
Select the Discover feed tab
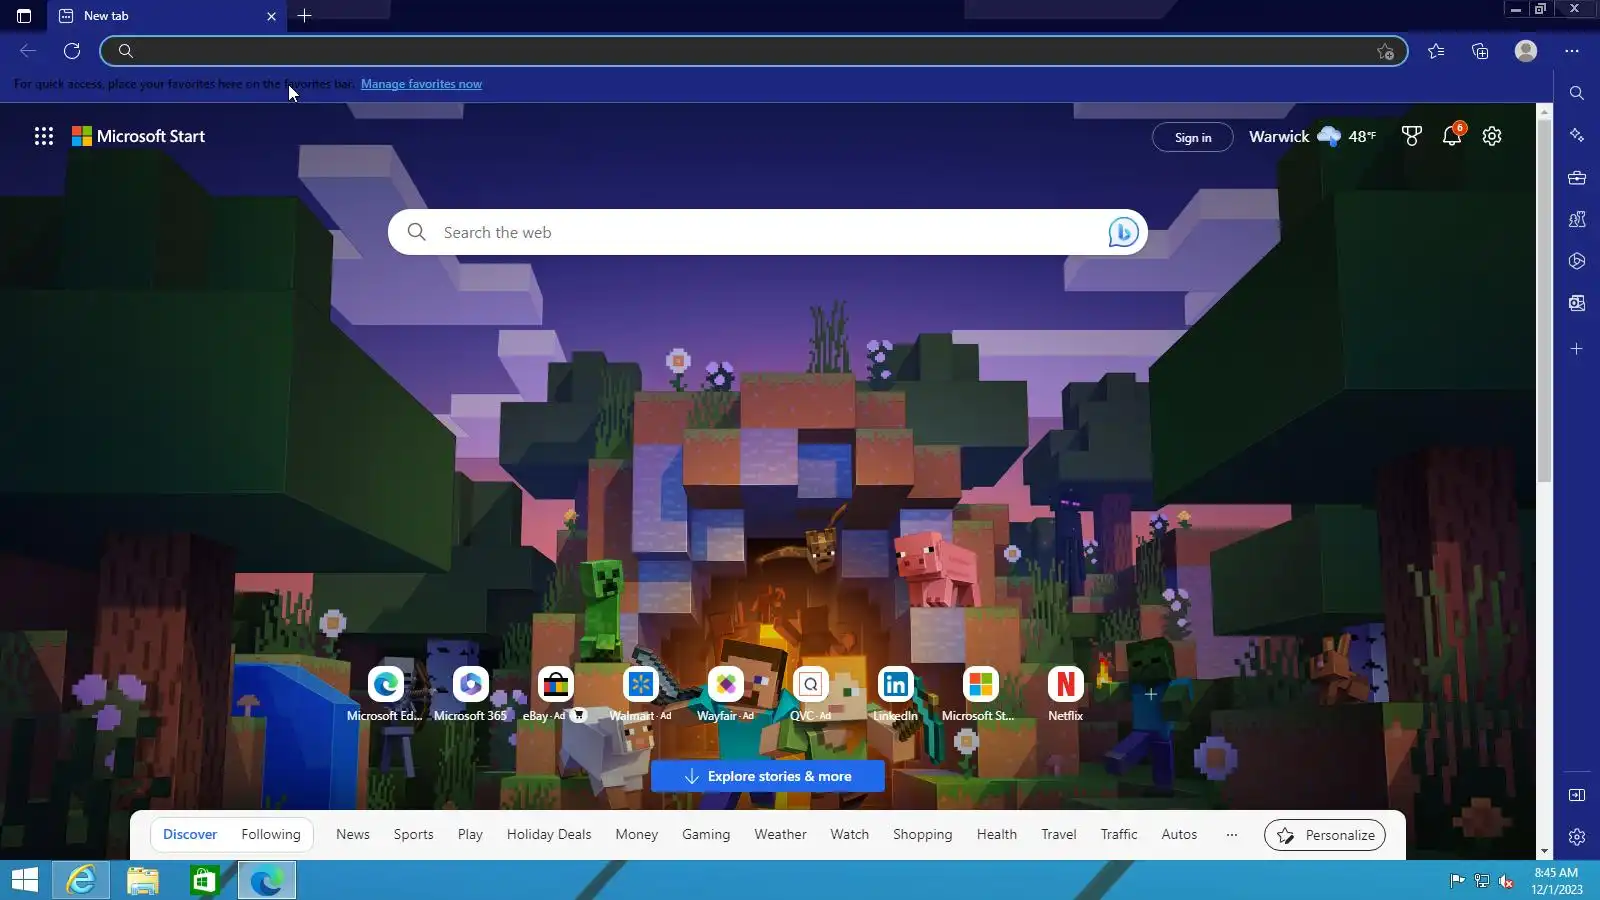coord(190,834)
